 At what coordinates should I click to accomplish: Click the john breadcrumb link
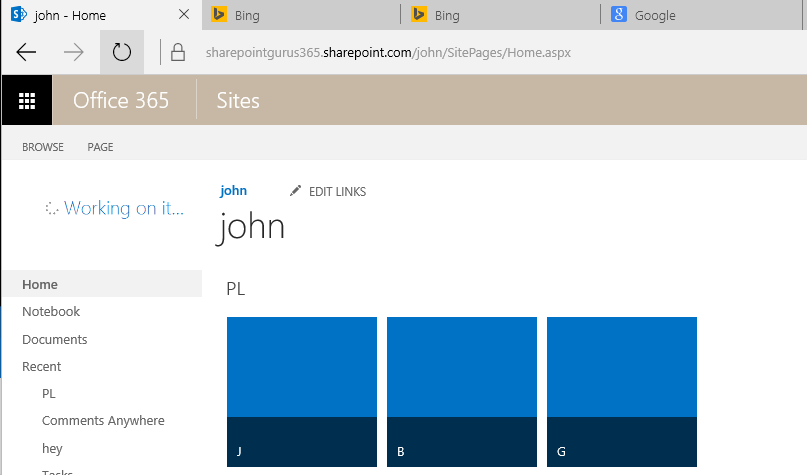pos(233,190)
